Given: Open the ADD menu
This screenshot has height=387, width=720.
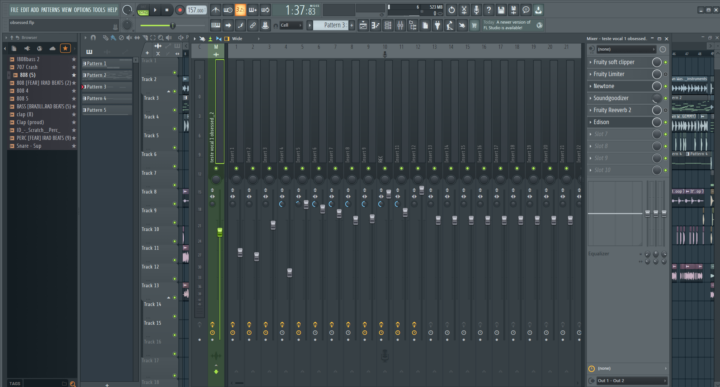Looking at the screenshot, I should point(35,10).
